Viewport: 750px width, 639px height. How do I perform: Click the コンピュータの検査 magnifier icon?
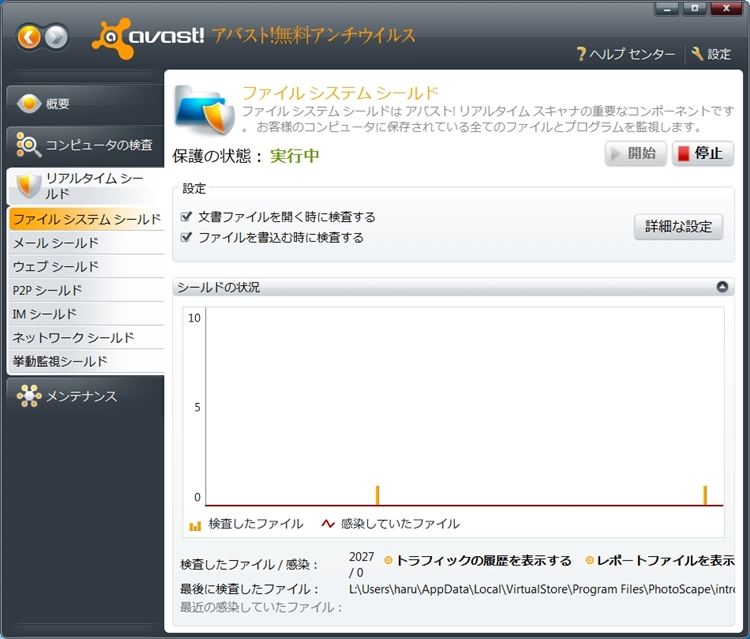(x=28, y=144)
